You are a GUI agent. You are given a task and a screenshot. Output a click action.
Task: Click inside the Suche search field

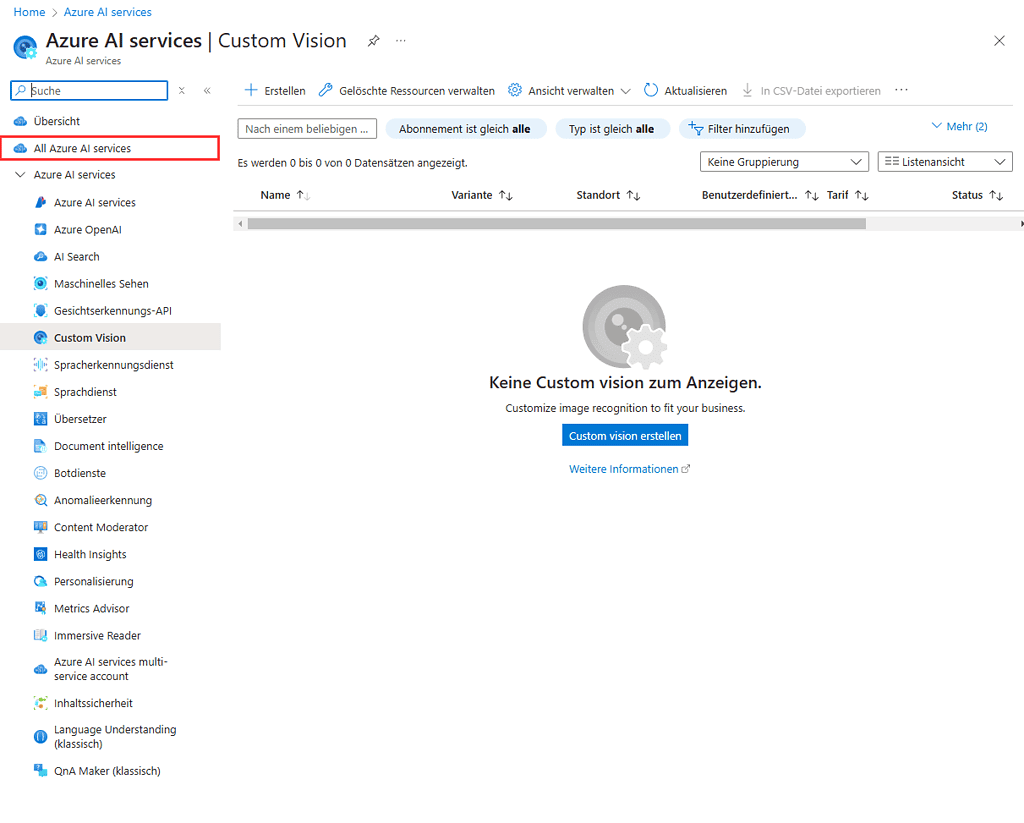[x=90, y=89]
